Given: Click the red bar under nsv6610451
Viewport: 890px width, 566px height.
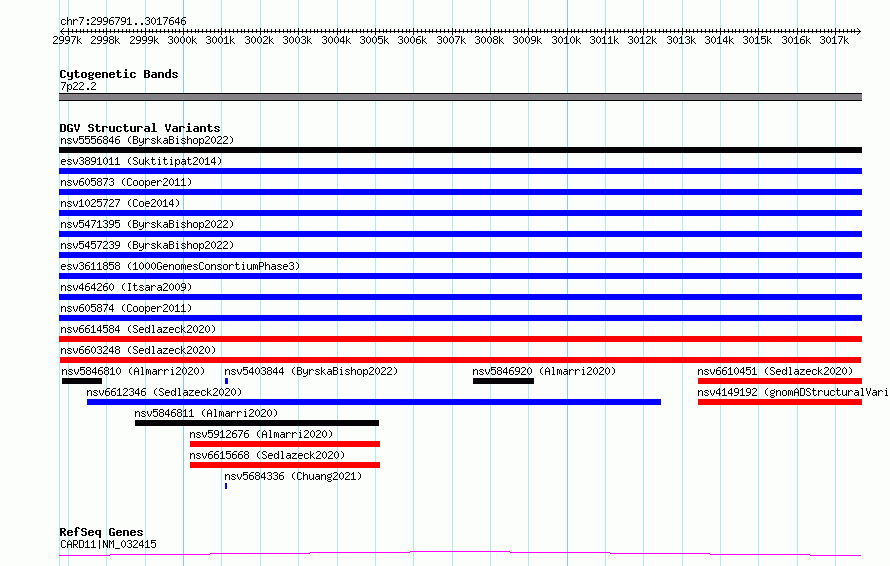Looking at the screenshot, I should tap(780, 381).
